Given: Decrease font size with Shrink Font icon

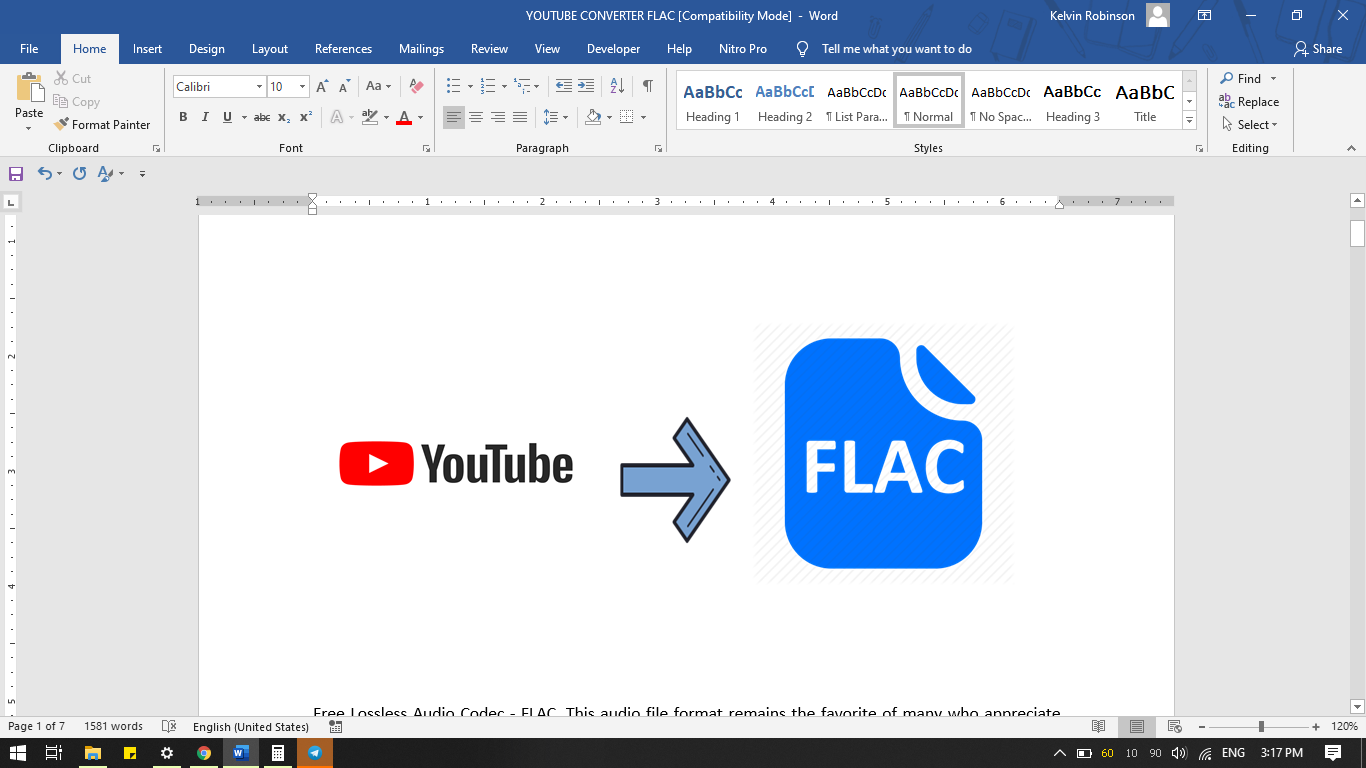Looking at the screenshot, I should 344,87.
